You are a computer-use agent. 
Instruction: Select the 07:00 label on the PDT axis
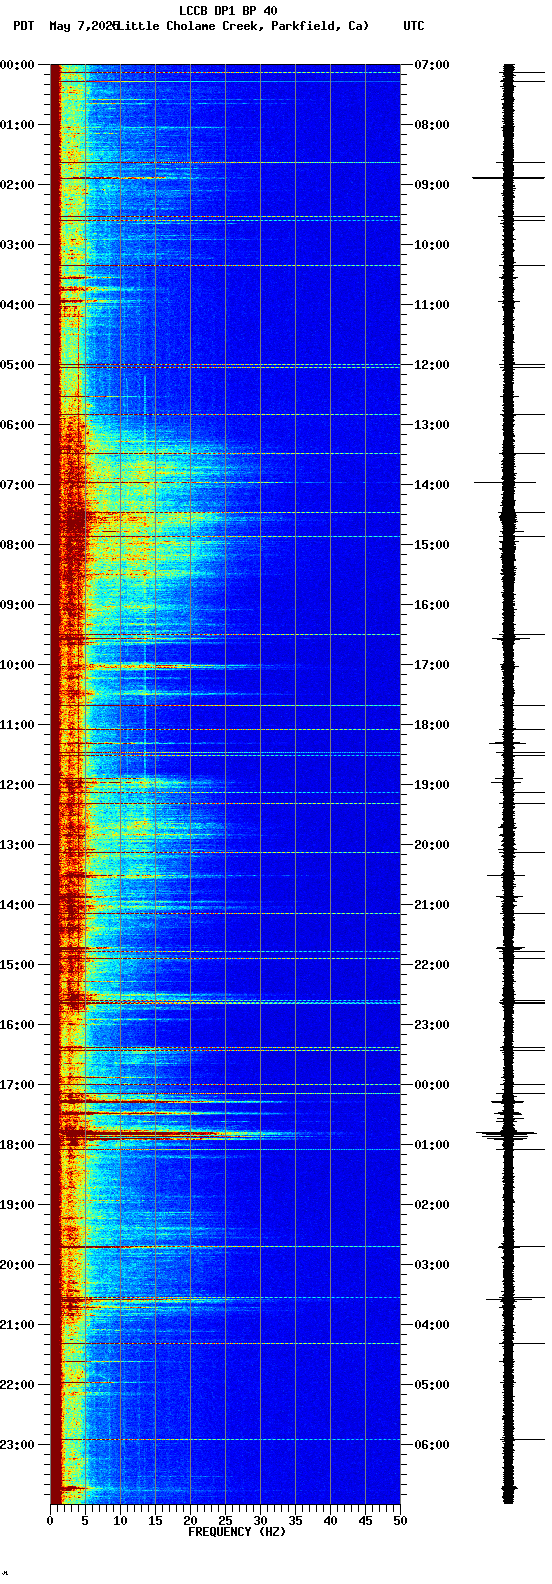pyautogui.click(x=18, y=485)
